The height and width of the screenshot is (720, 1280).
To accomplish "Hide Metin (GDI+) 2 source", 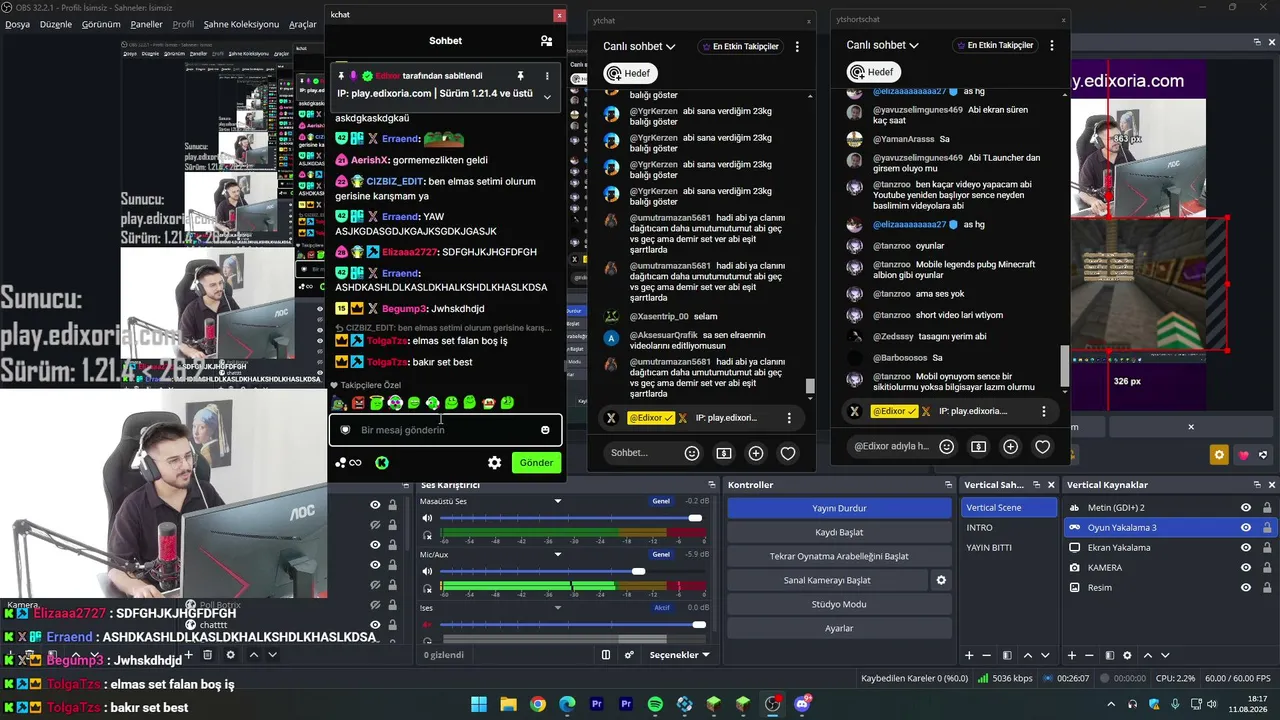I will click(1246, 507).
